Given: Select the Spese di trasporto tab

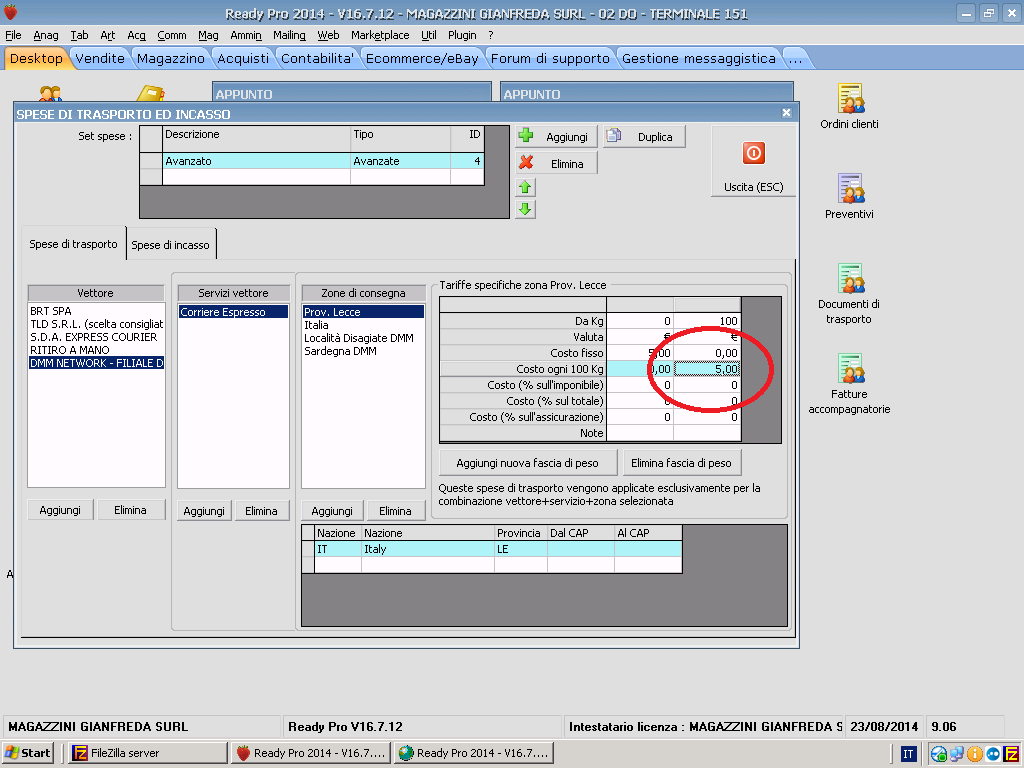Looking at the screenshot, I should tap(73, 244).
